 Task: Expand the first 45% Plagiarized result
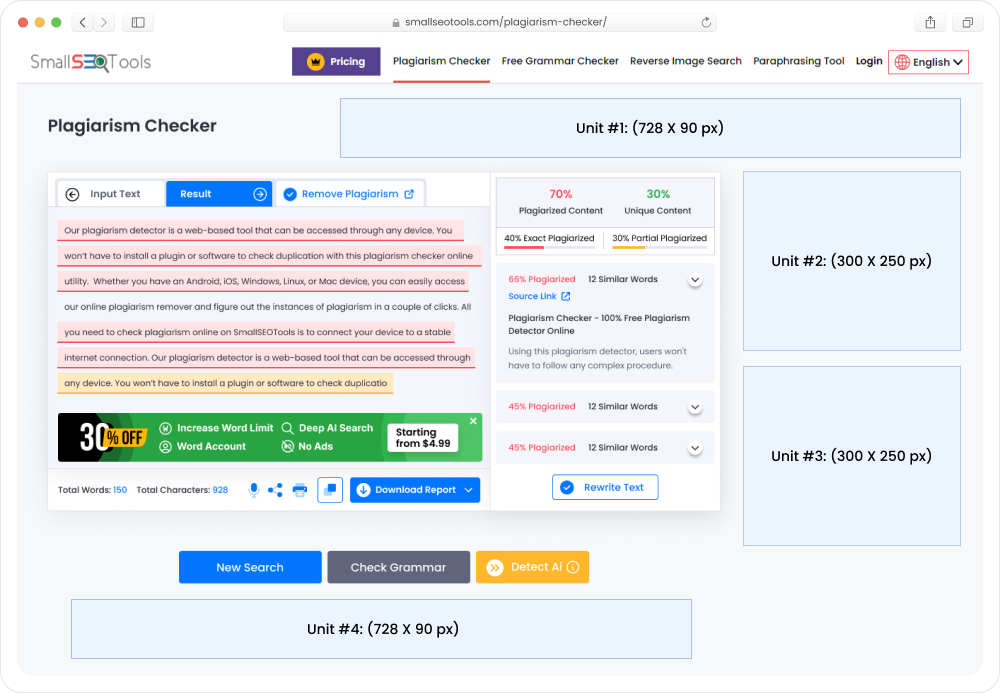pos(695,407)
